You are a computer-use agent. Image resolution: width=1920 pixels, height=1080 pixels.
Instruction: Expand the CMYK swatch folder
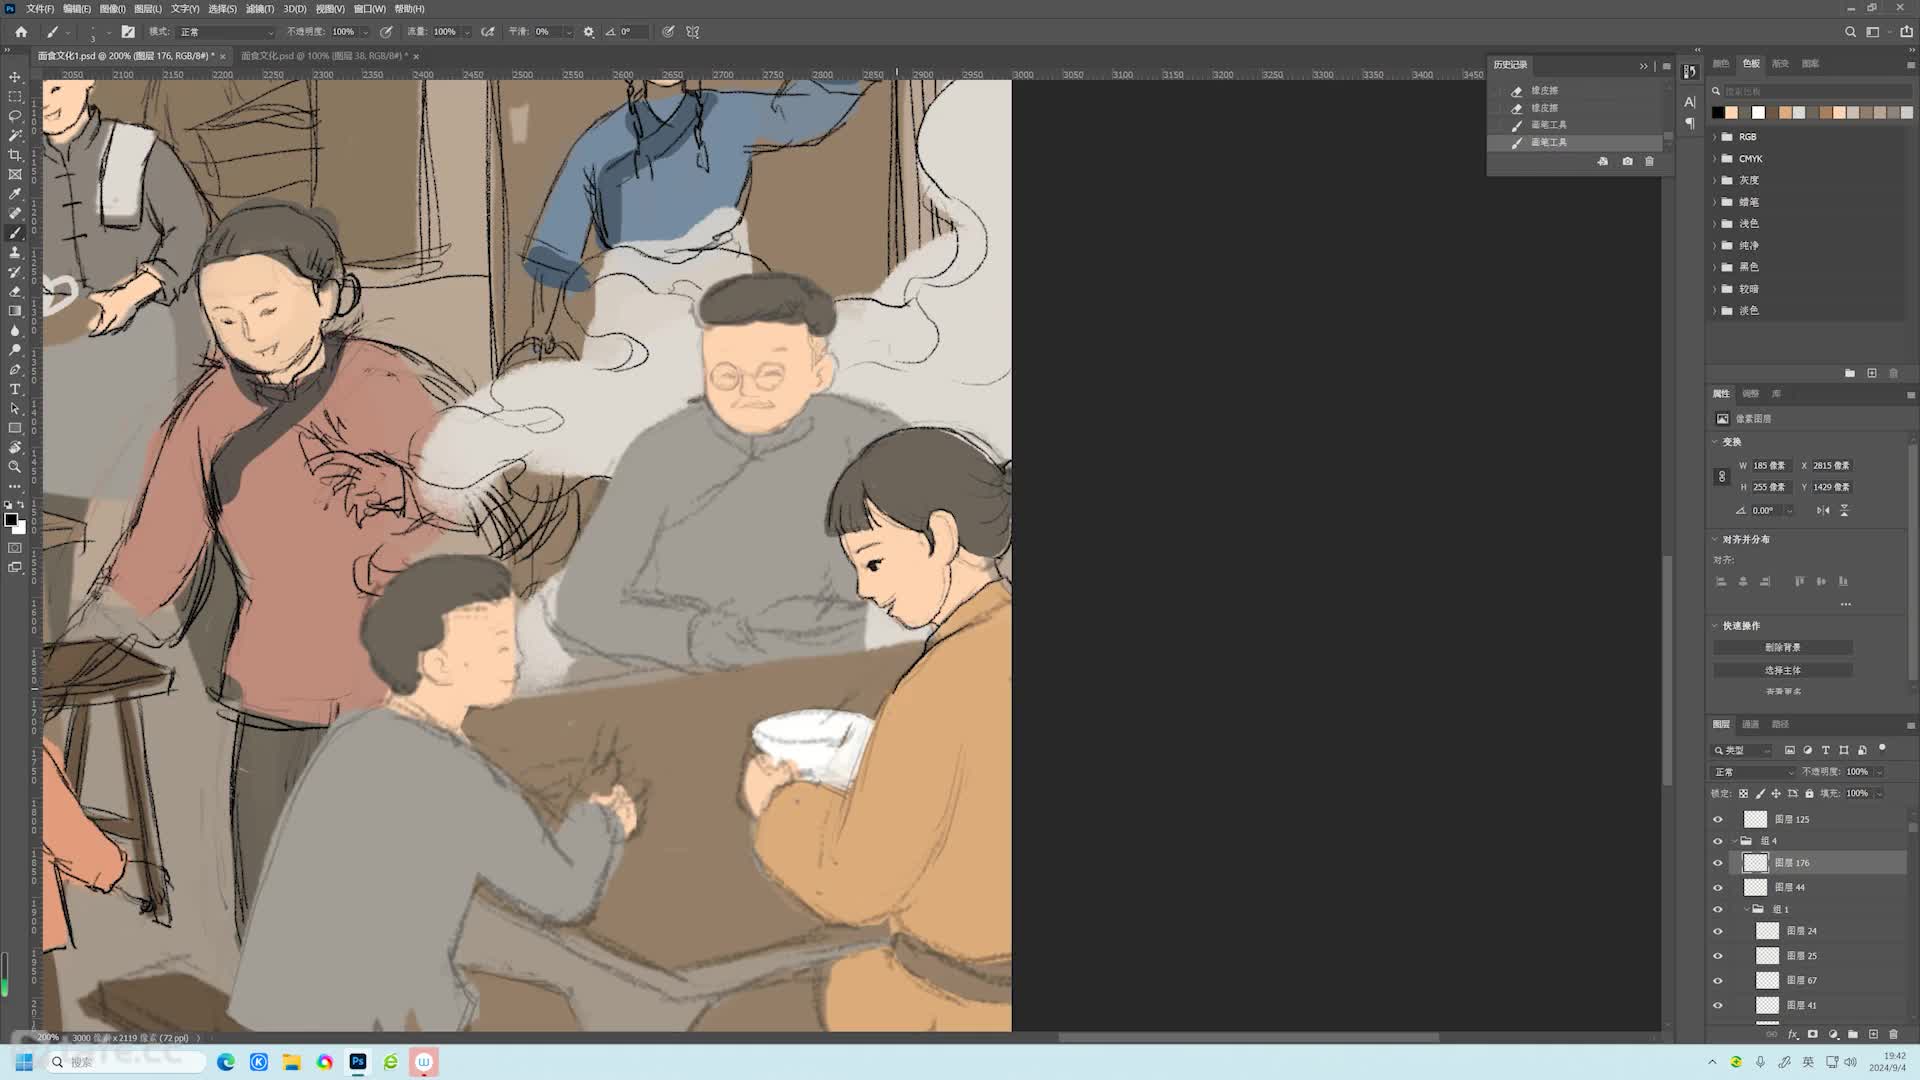pyautogui.click(x=1715, y=159)
